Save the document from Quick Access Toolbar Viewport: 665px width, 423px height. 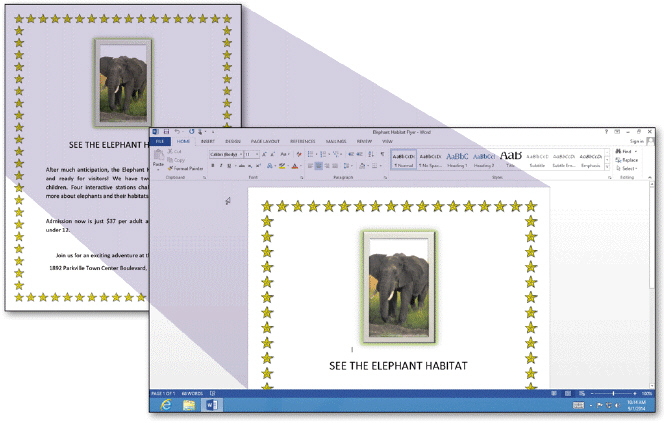tap(166, 132)
